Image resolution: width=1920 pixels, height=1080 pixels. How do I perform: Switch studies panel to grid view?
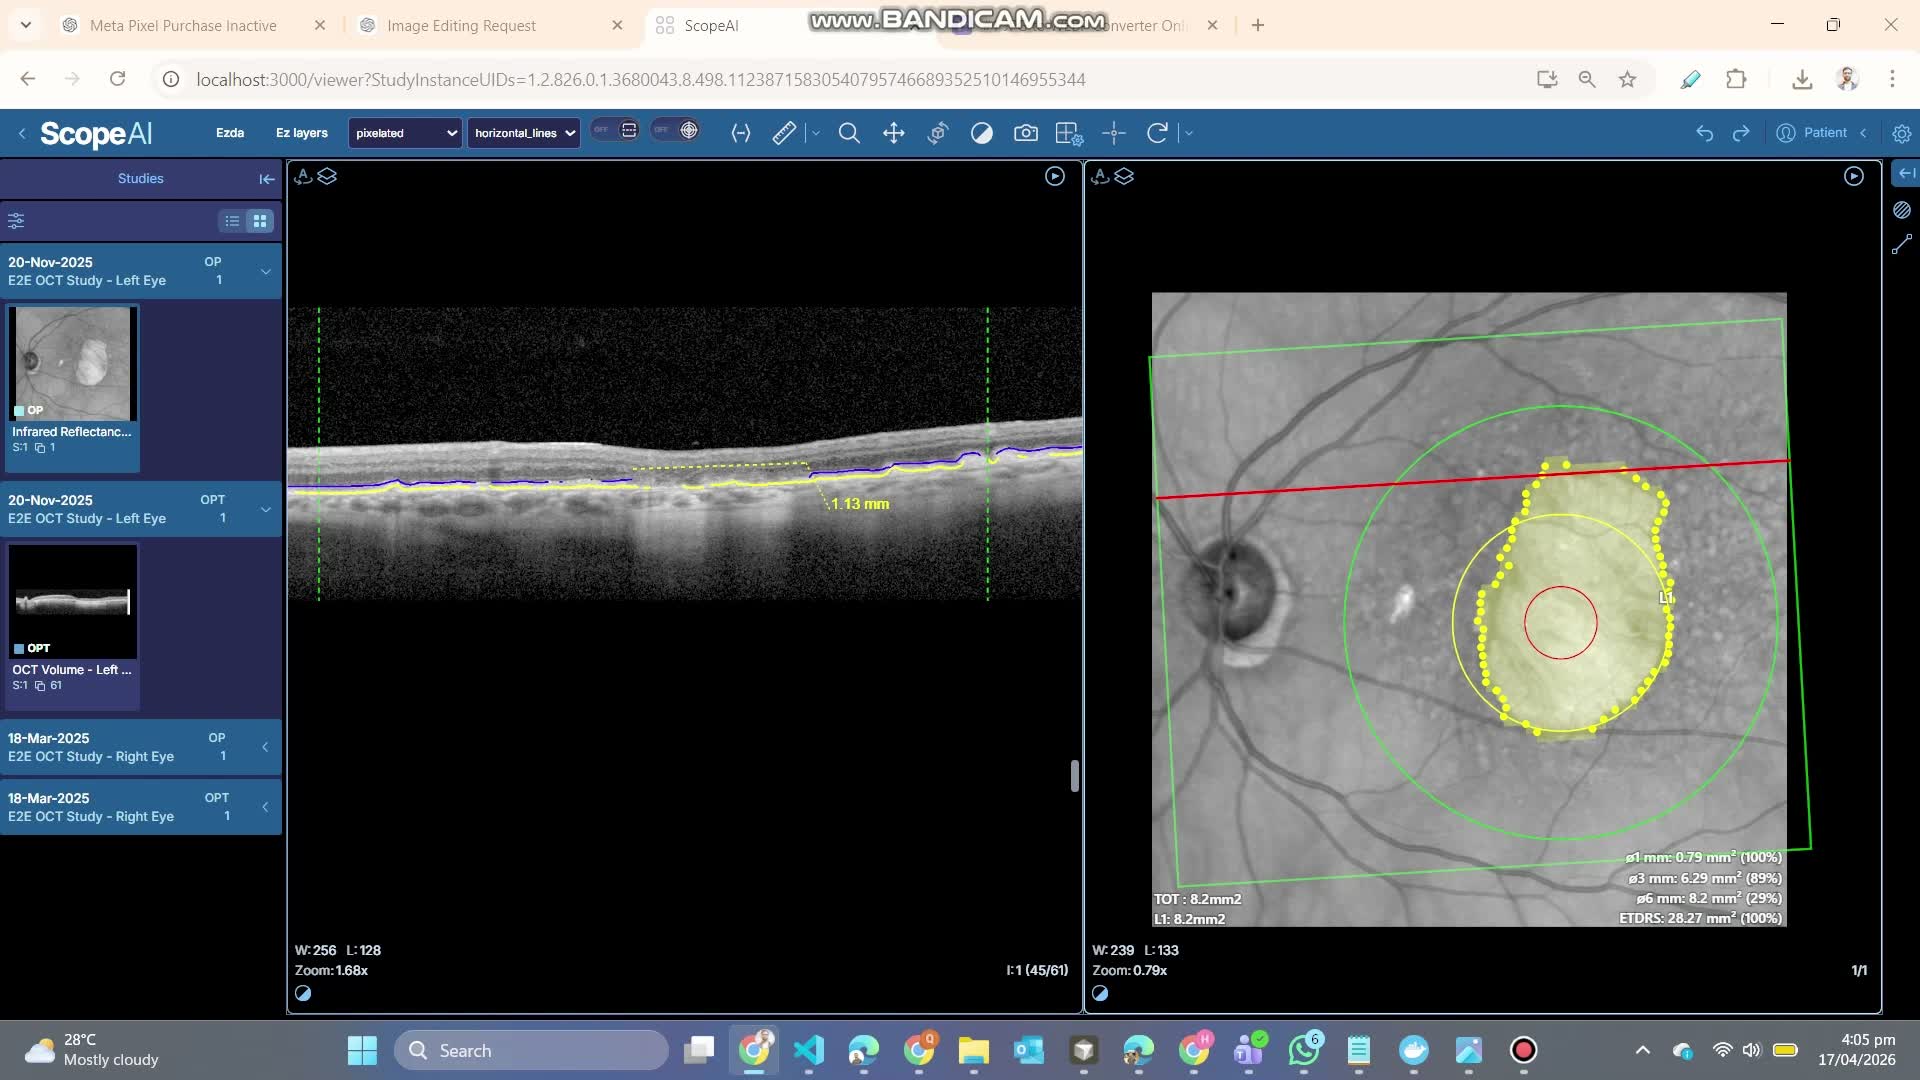pos(260,221)
